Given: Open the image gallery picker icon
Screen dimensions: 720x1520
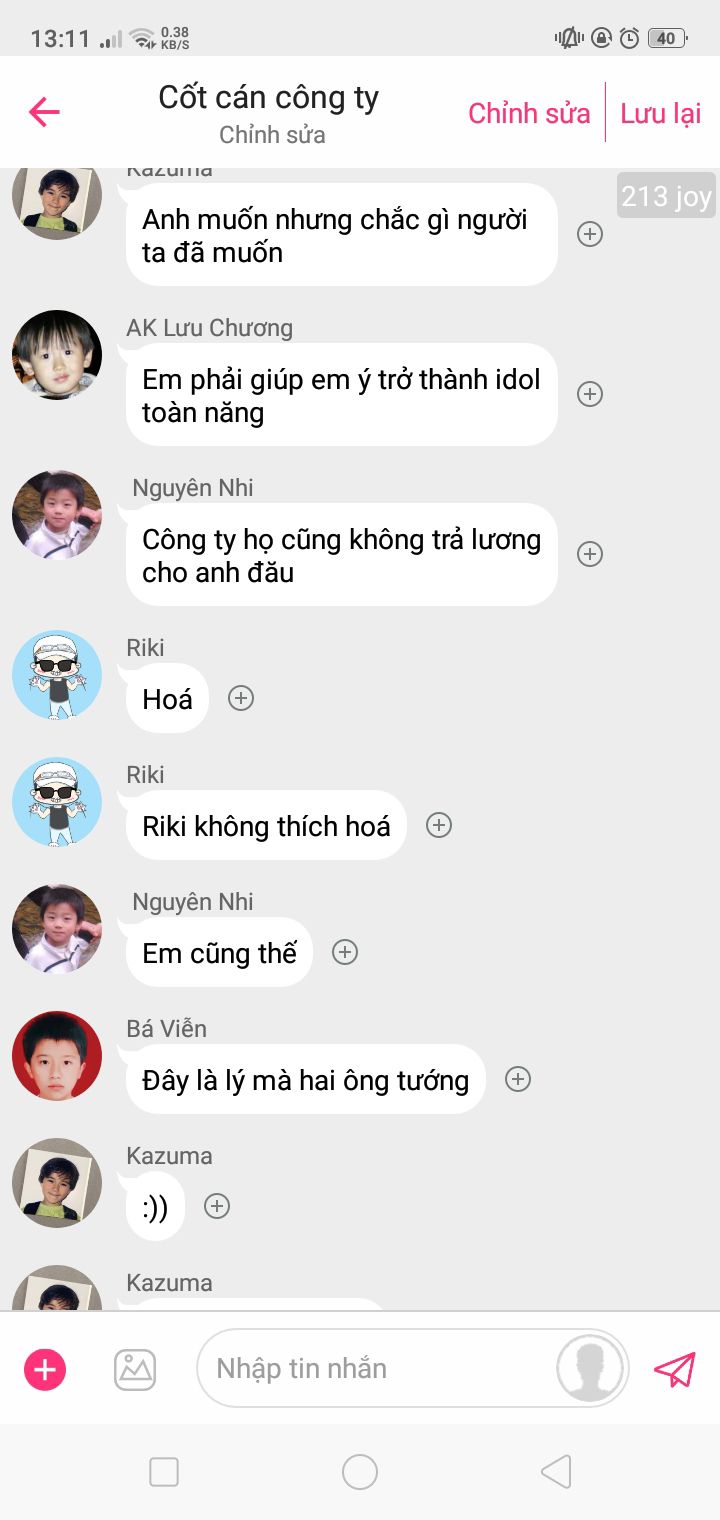Looking at the screenshot, I should (x=135, y=1369).
